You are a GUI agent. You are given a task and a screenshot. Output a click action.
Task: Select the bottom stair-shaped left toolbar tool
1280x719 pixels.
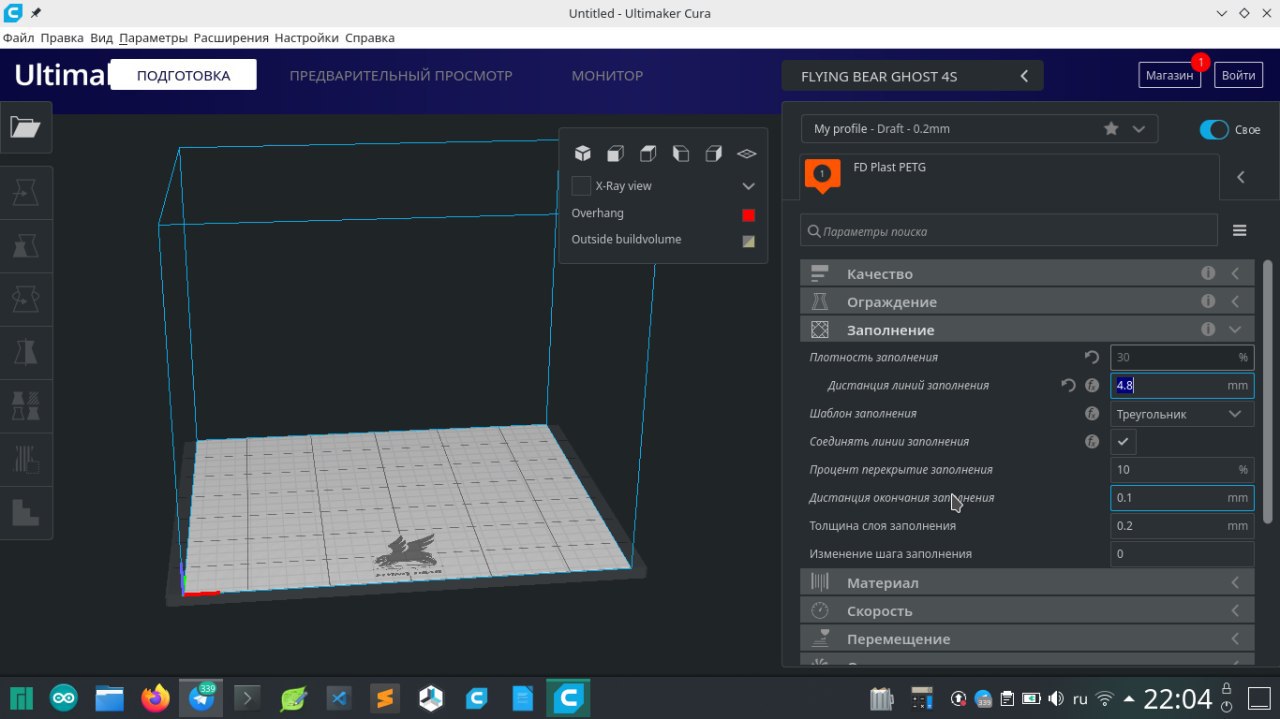[x=25, y=512]
